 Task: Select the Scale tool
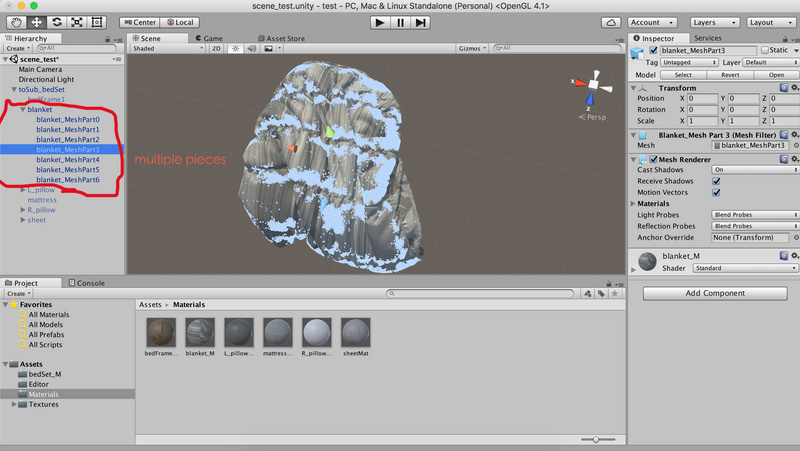[x=77, y=22]
